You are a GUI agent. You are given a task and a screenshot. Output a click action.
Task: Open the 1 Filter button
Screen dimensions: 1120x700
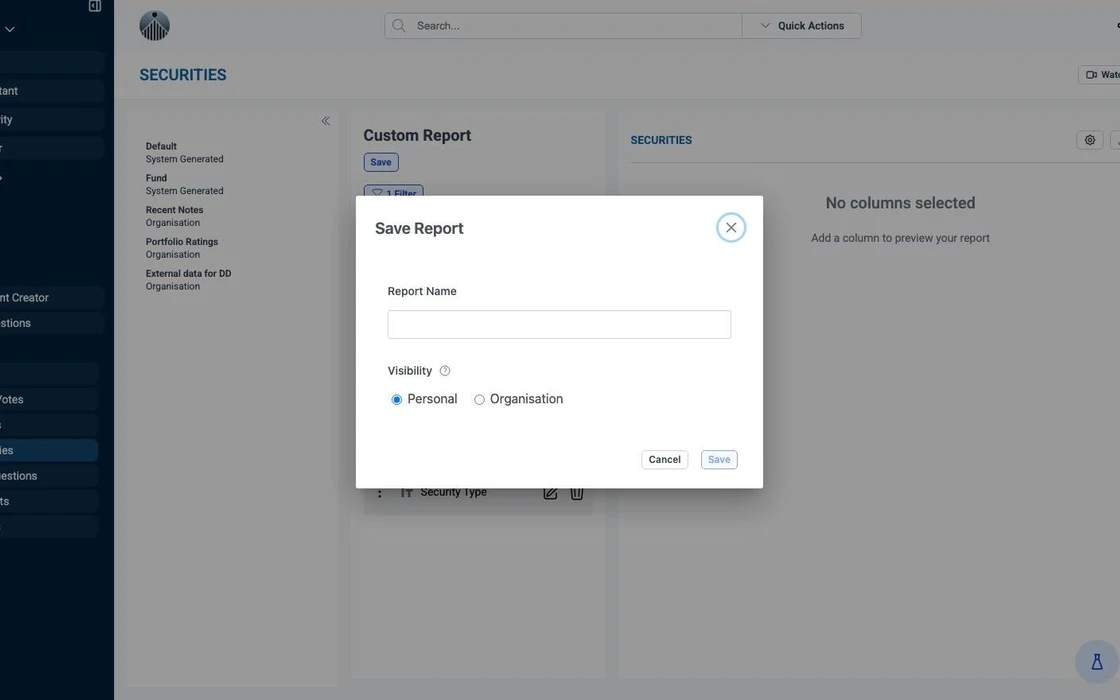coord(394,191)
